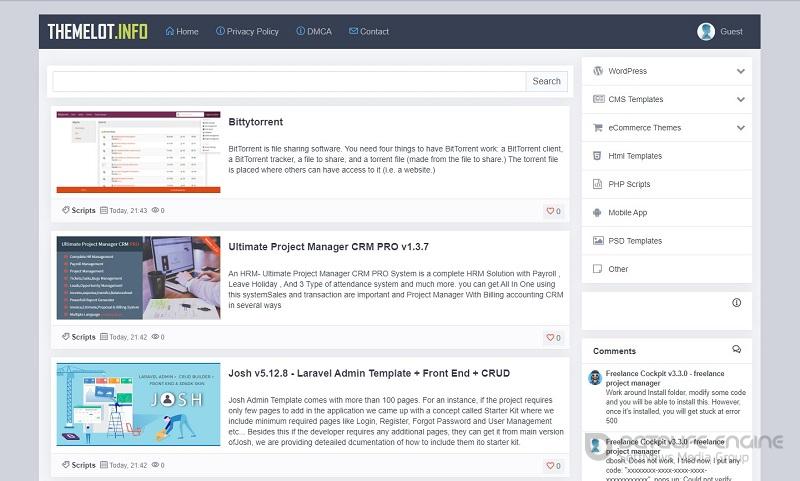Open the Html Templates category
The width and height of the screenshot is (800, 481).
pos(635,156)
